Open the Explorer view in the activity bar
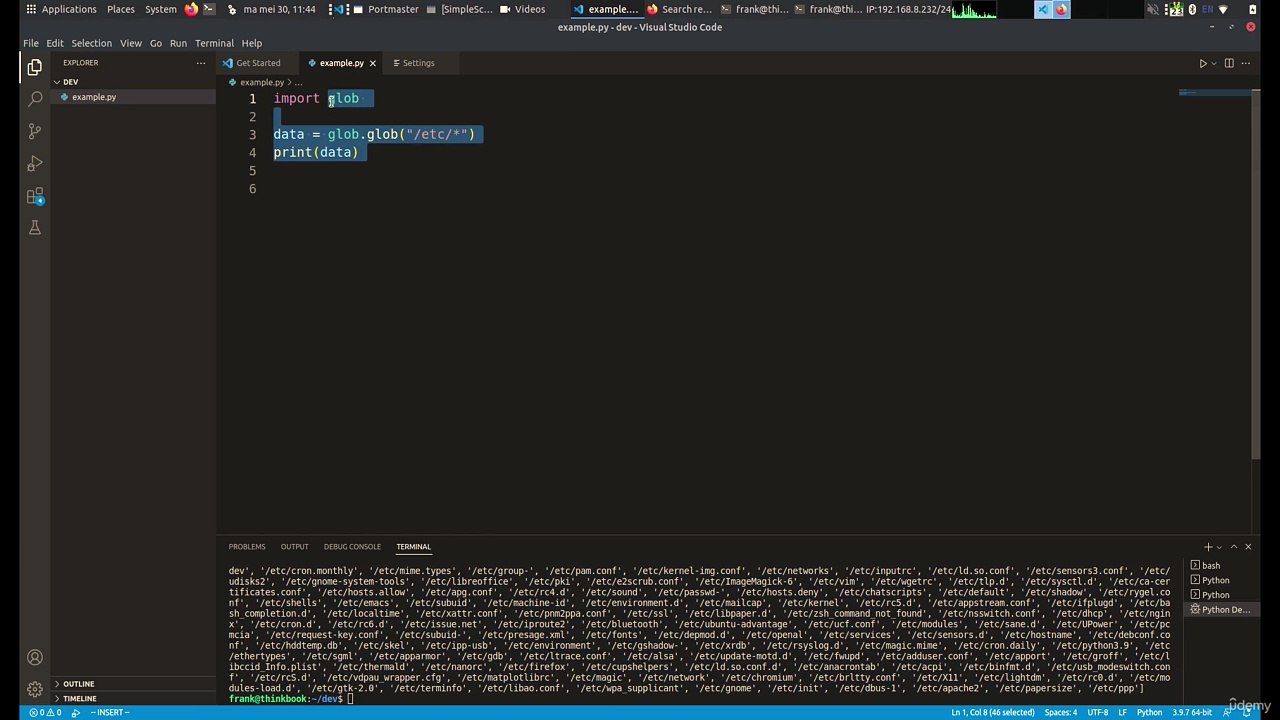The width and height of the screenshot is (1280, 720). (35, 67)
